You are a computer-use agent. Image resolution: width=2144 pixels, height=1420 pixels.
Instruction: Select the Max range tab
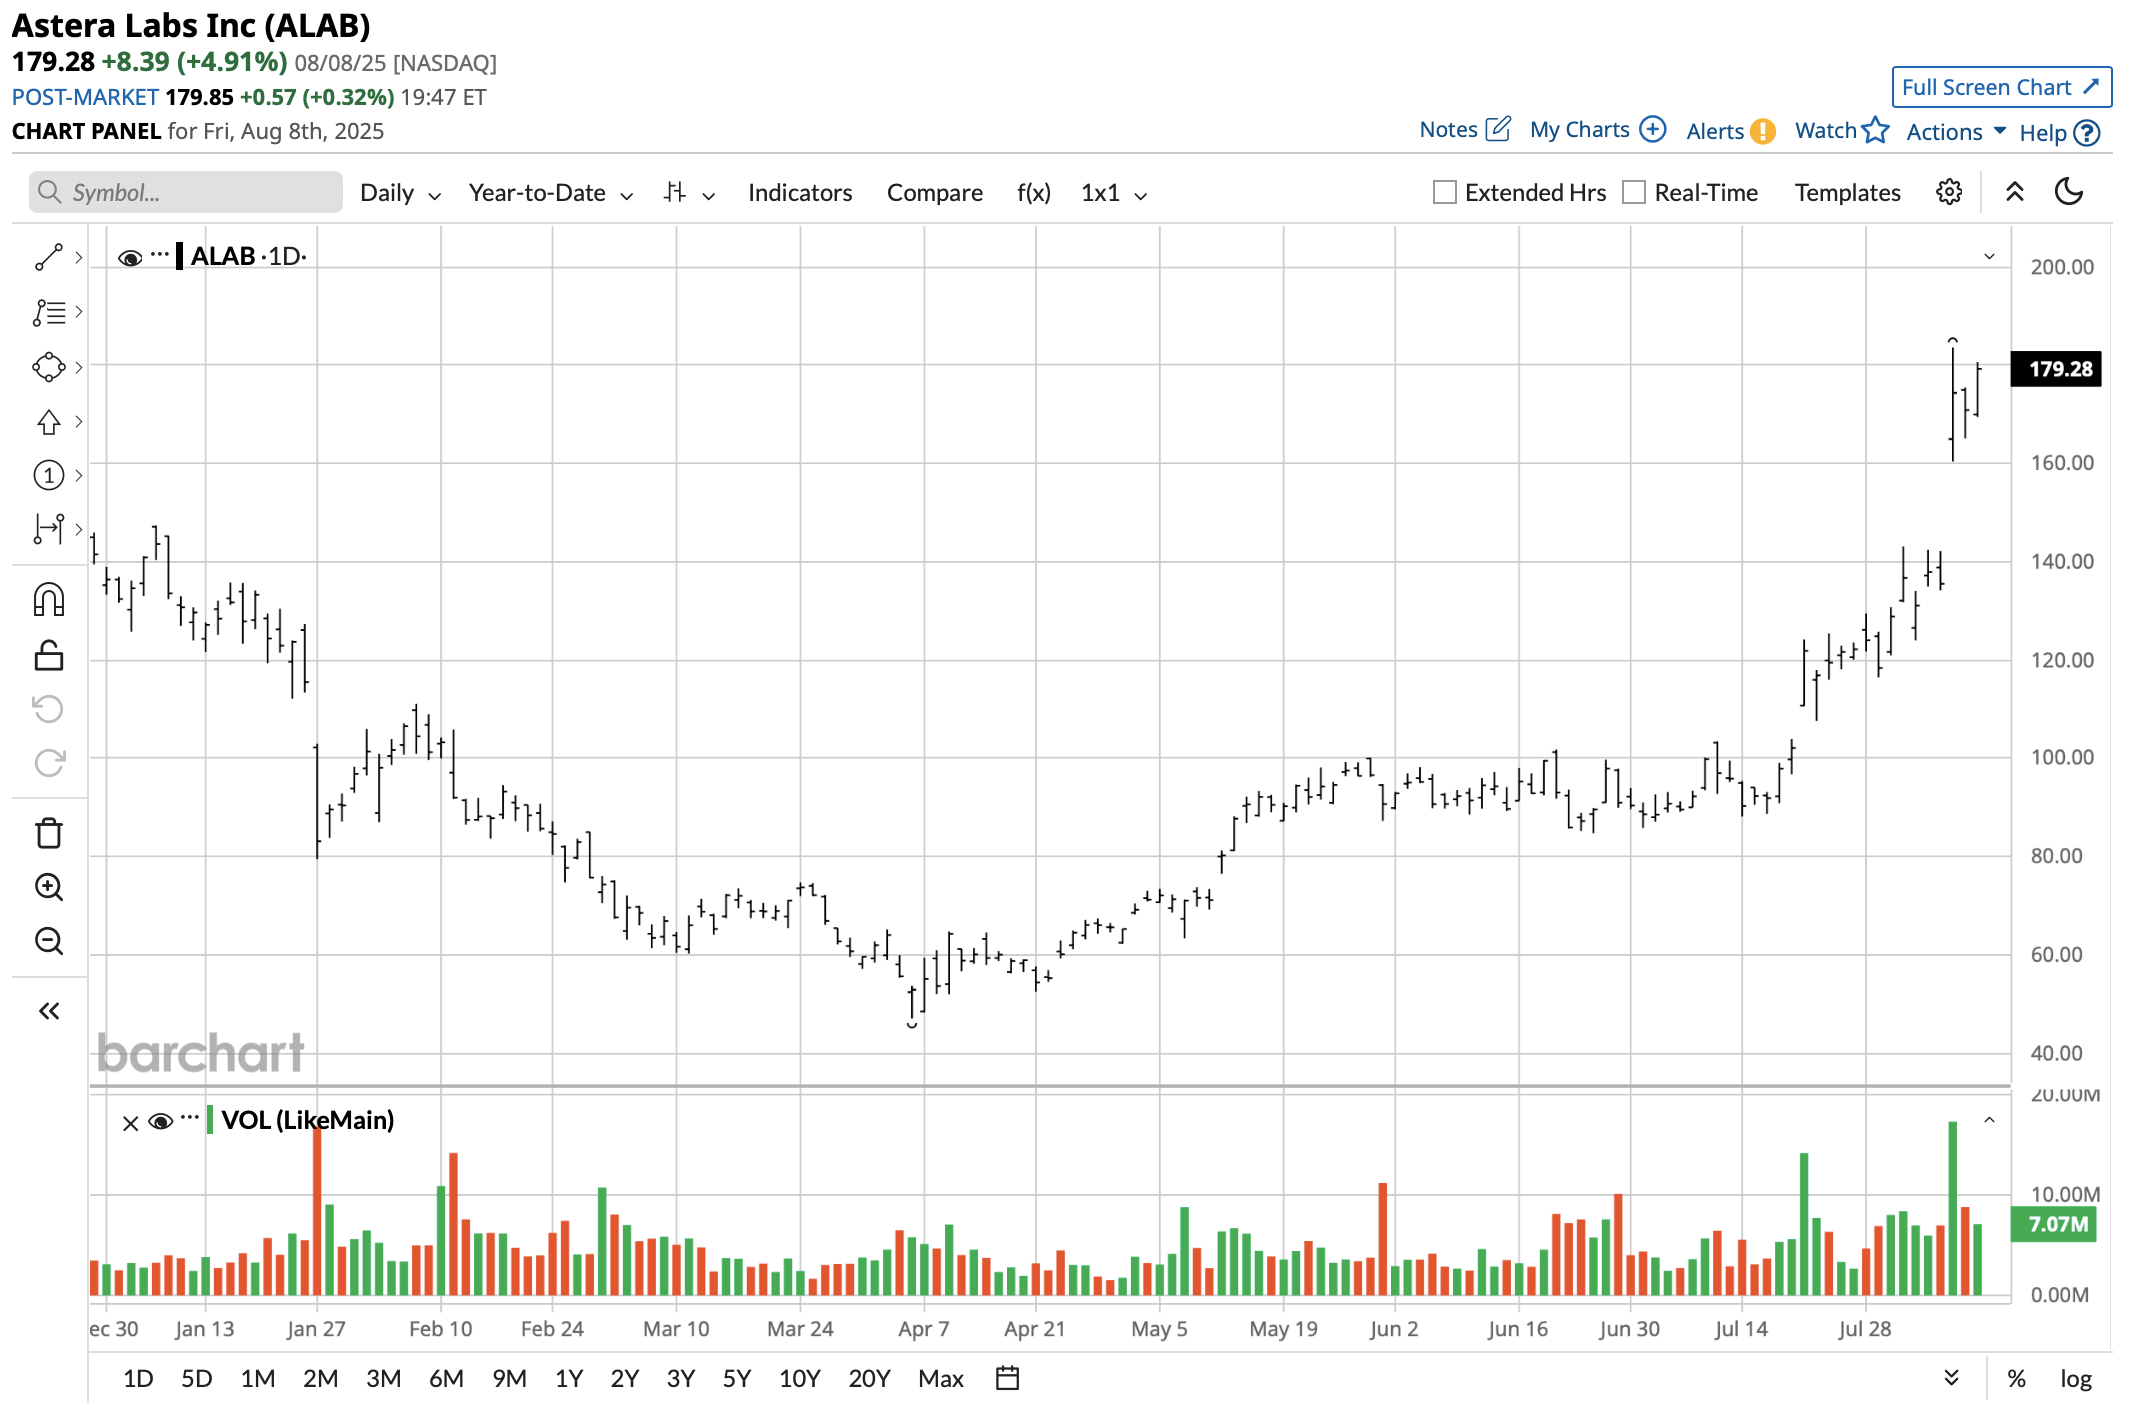(941, 1379)
